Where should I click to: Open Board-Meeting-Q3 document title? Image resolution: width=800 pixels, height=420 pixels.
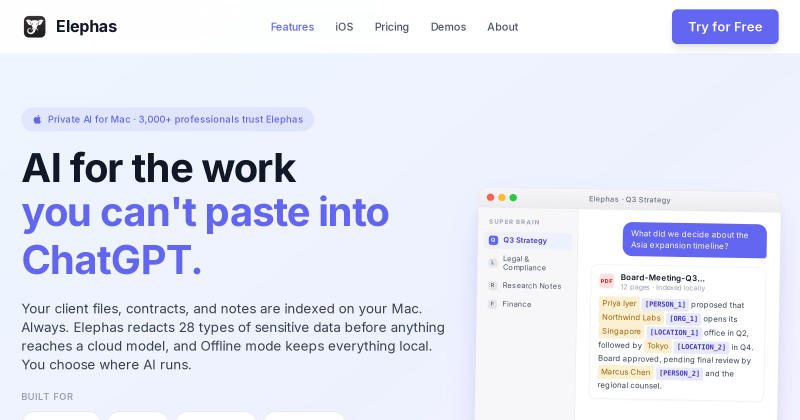click(x=662, y=278)
